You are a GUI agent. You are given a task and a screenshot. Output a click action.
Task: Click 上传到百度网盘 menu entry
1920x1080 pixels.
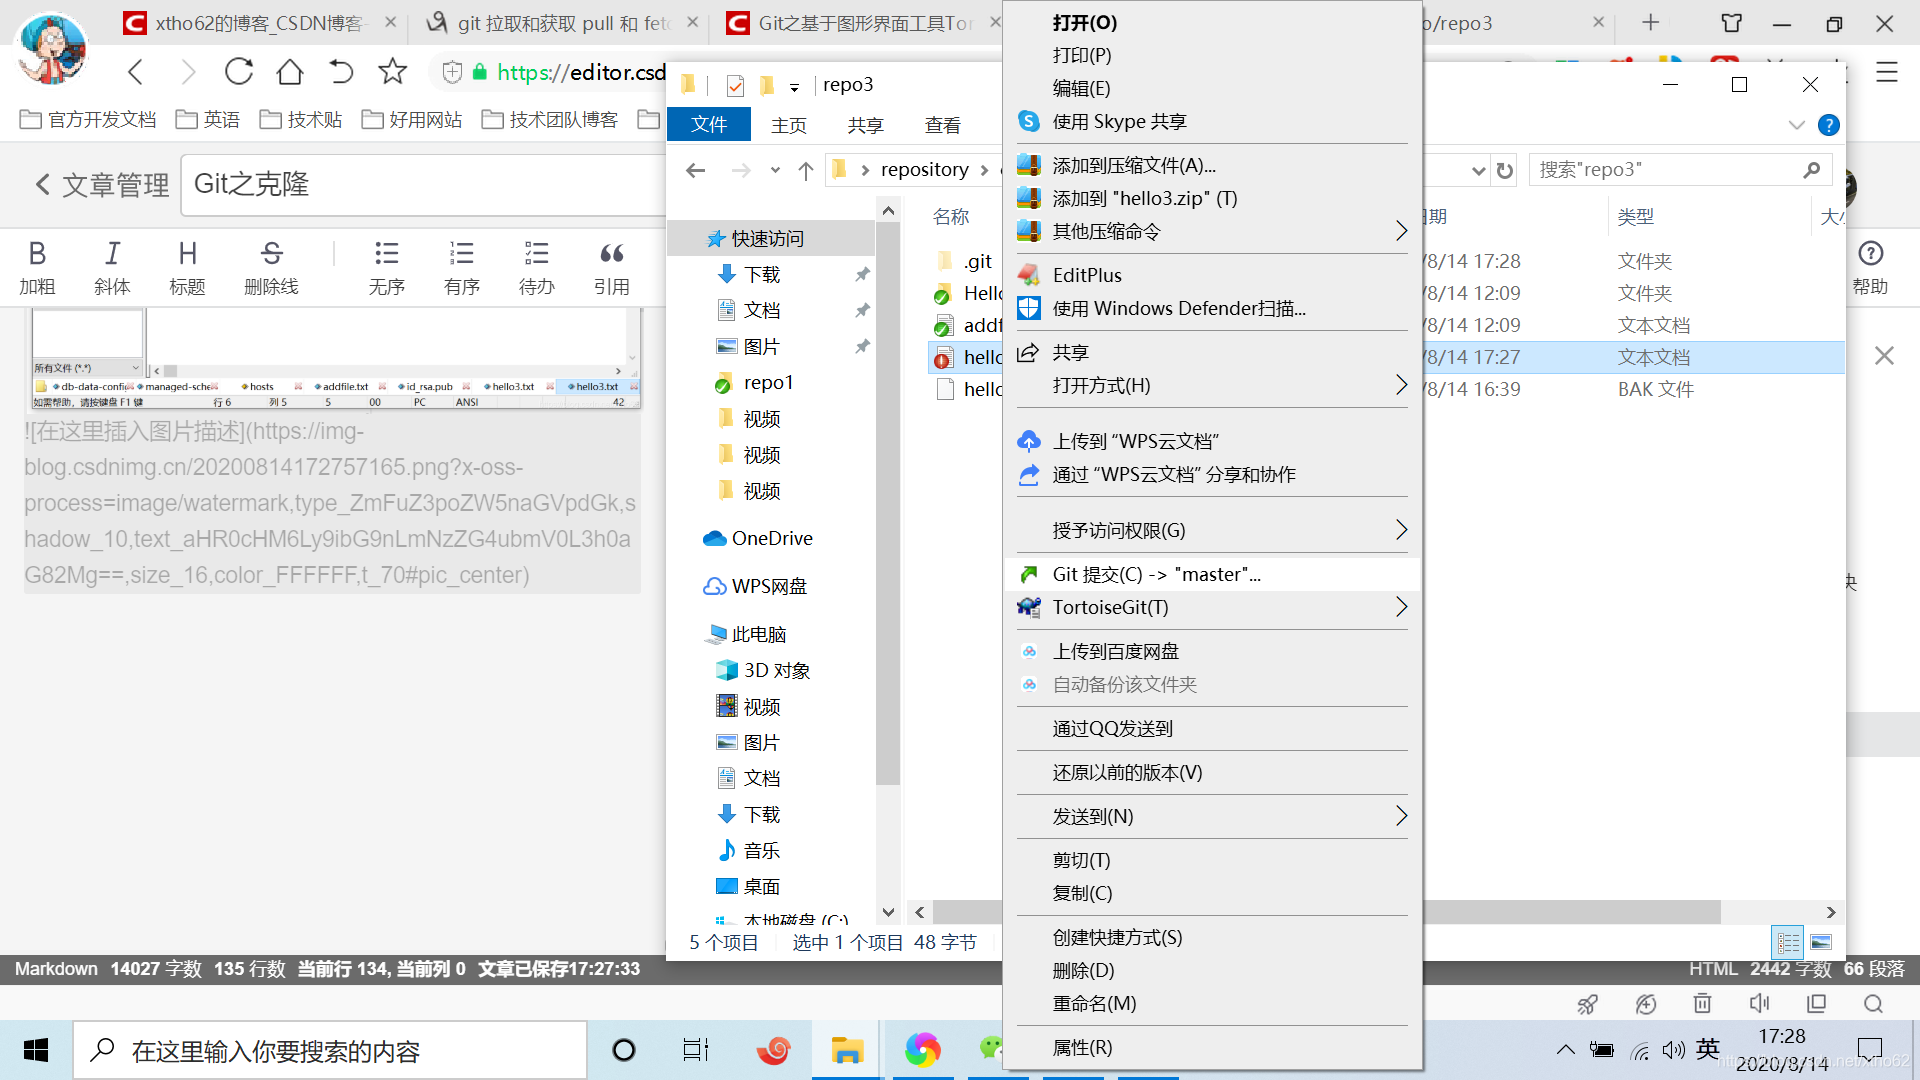(1212, 651)
